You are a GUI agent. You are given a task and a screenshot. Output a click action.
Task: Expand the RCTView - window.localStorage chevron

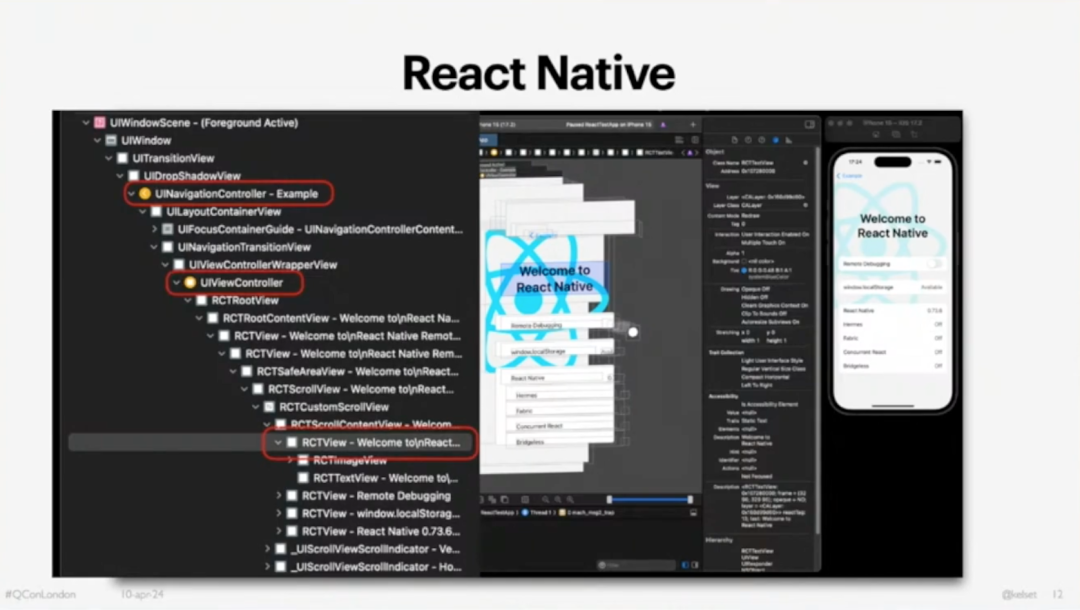pyautogui.click(x=279, y=514)
